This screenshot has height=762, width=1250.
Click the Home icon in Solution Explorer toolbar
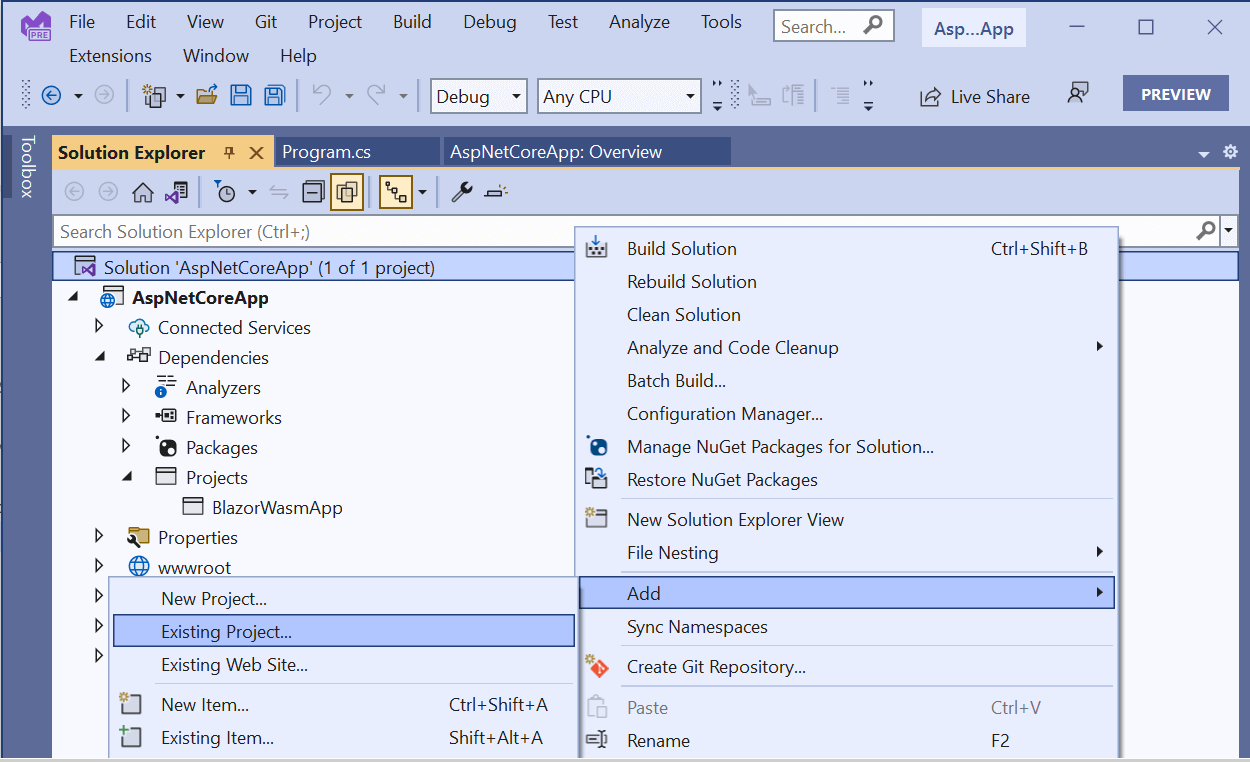(143, 192)
